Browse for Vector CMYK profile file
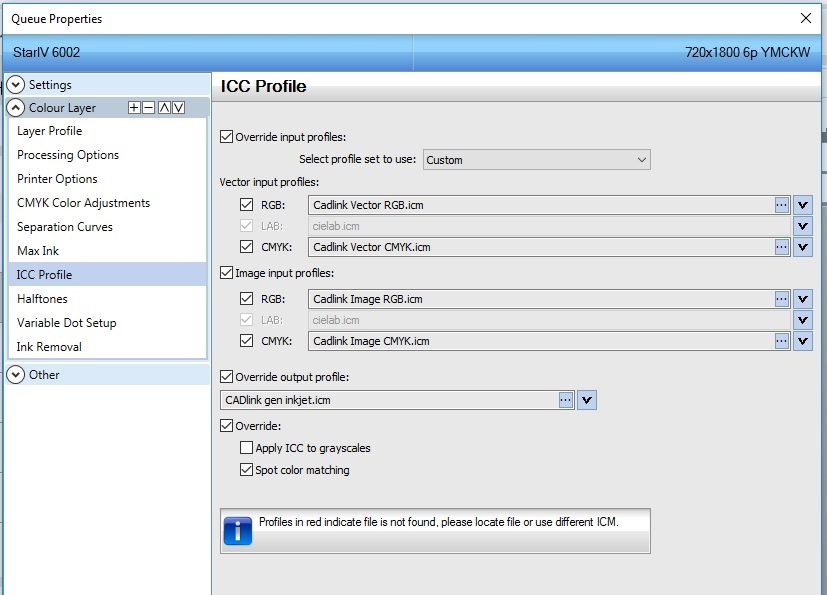 tap(782, 247)
